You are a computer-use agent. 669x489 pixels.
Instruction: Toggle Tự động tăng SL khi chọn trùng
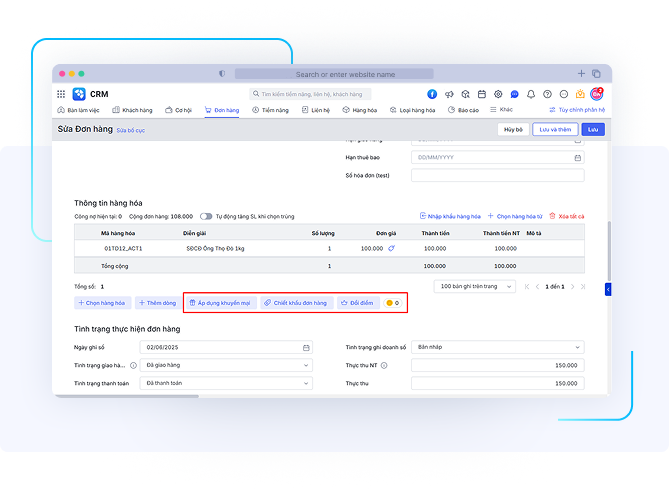206,216
